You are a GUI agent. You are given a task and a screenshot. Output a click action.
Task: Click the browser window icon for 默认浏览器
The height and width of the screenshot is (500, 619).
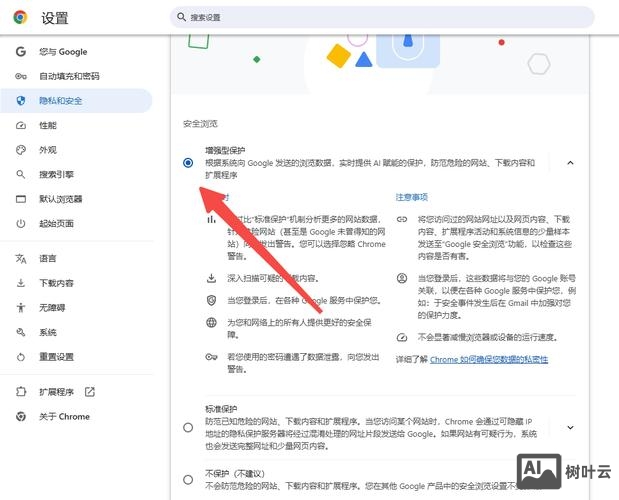pos(21,199)
